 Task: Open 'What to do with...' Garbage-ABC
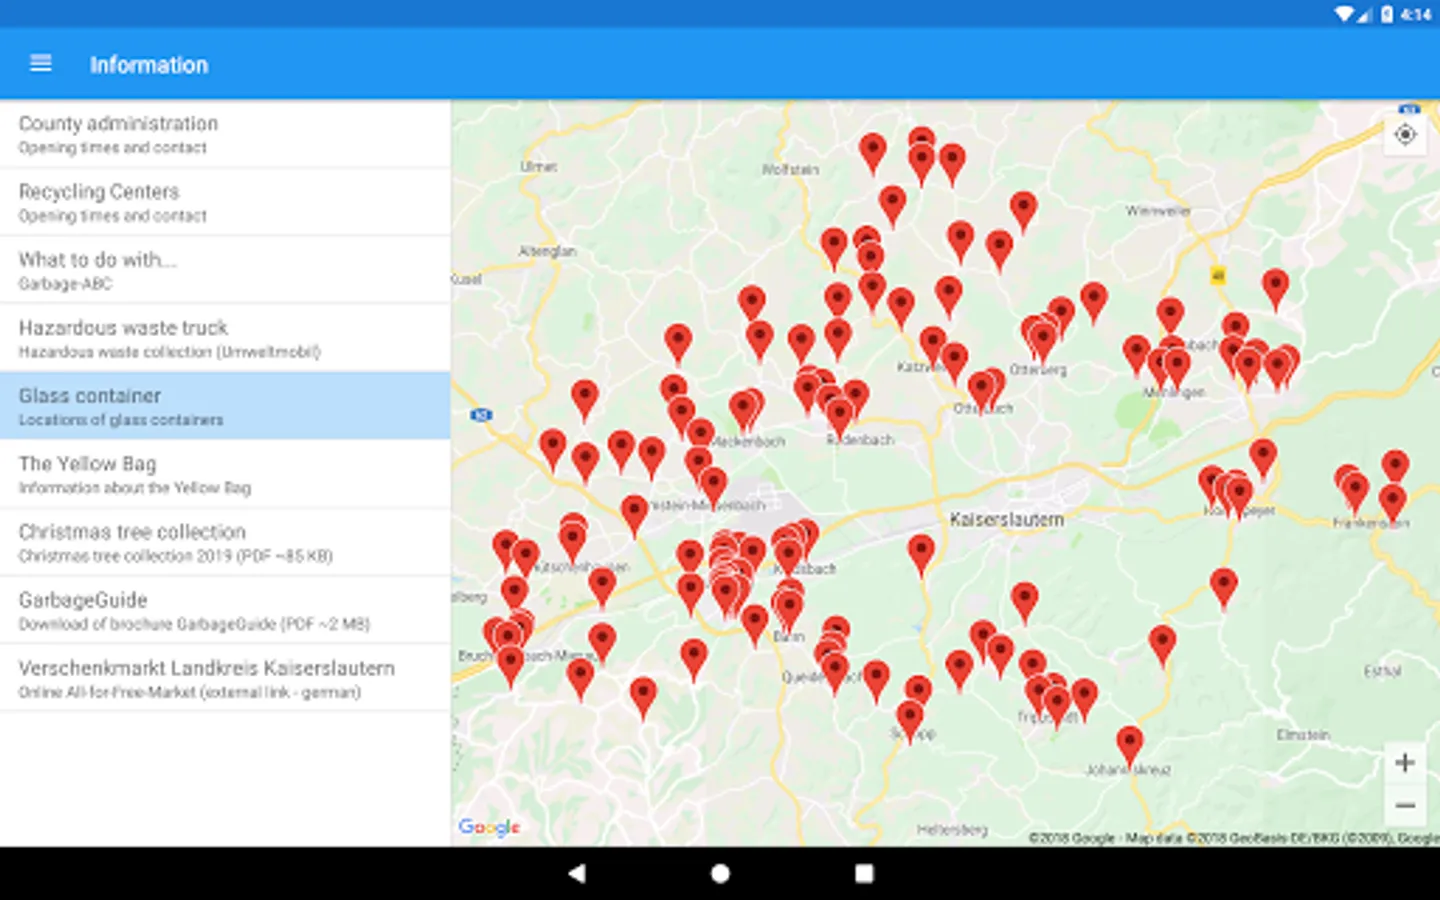pos(225,270)
